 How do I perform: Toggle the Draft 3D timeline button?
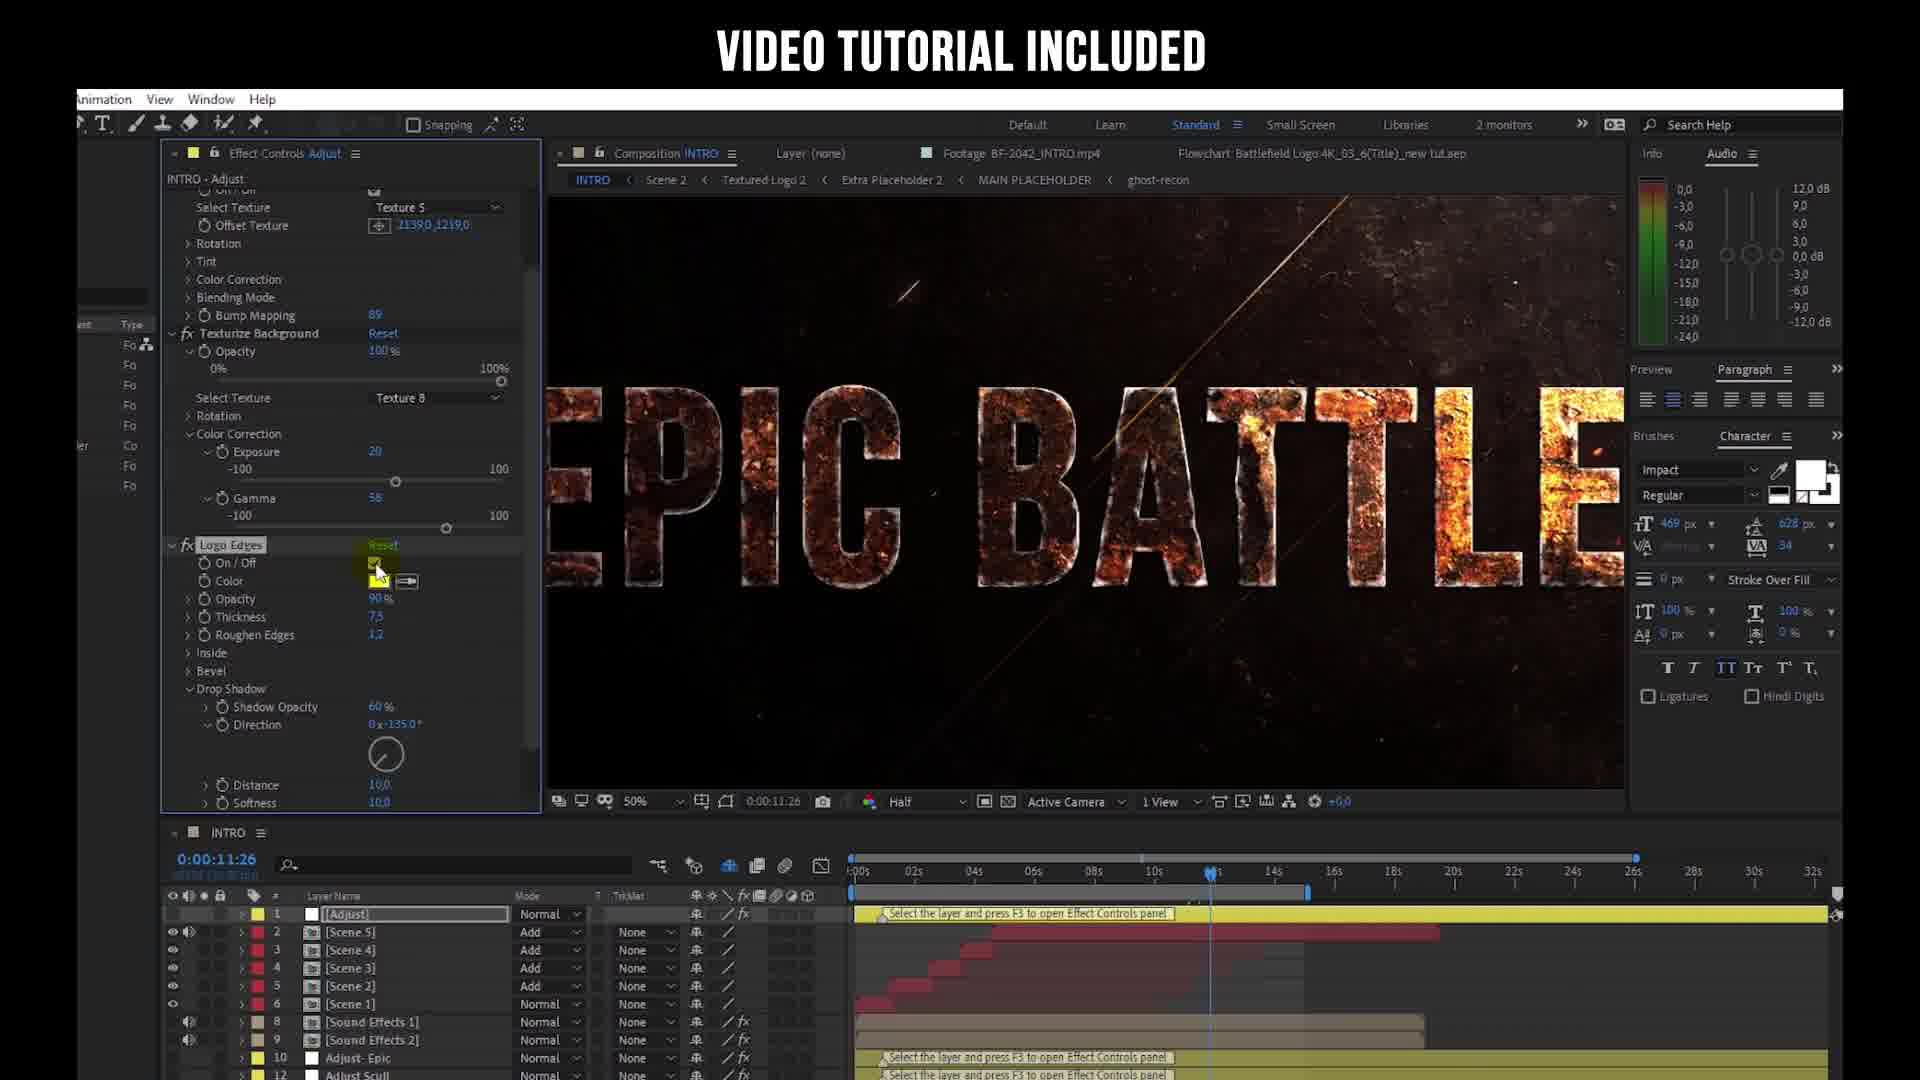(x=694, y=866)
